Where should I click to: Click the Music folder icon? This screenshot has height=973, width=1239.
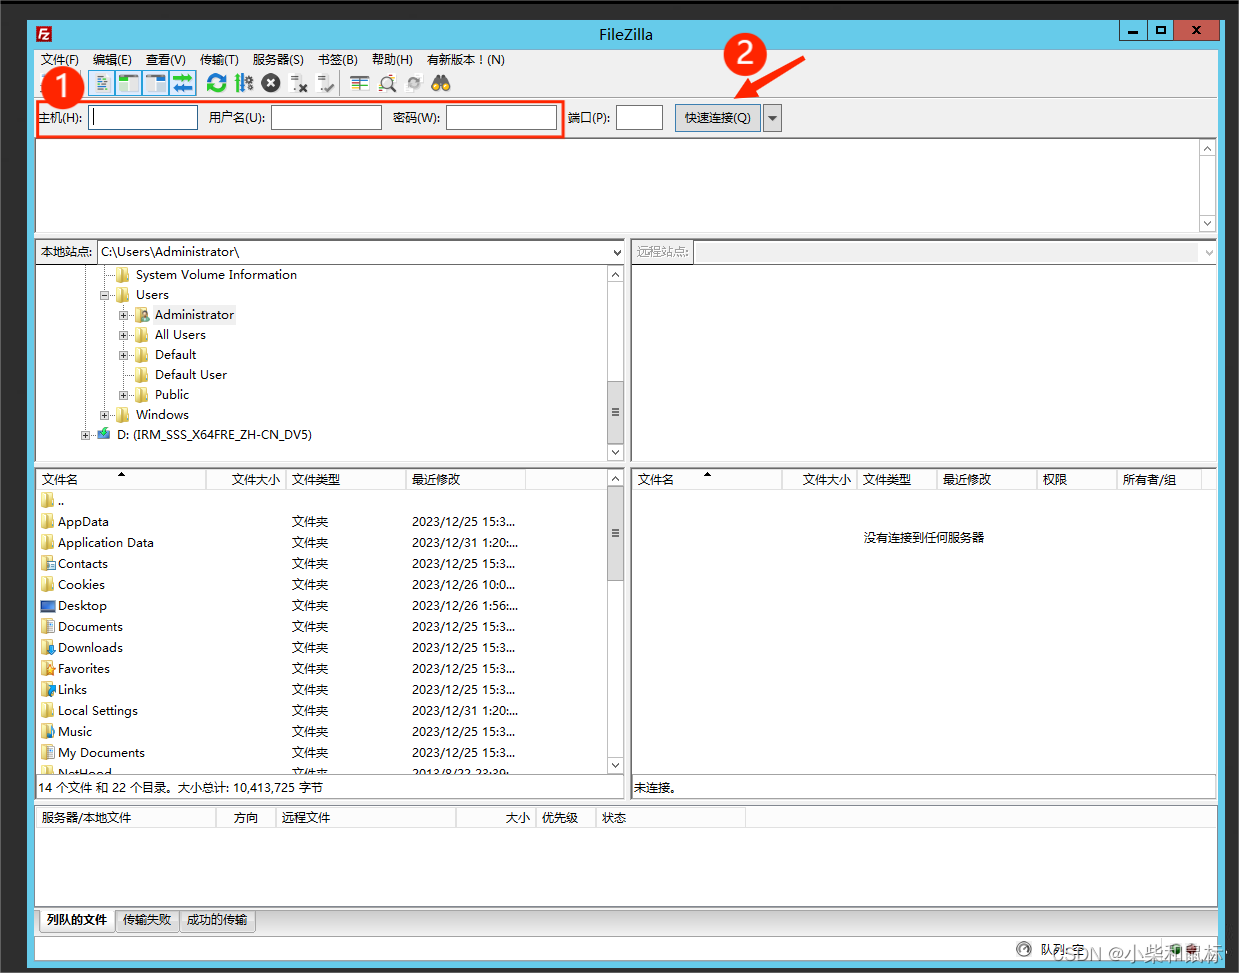pyautogui.click(x=48, y=731)
